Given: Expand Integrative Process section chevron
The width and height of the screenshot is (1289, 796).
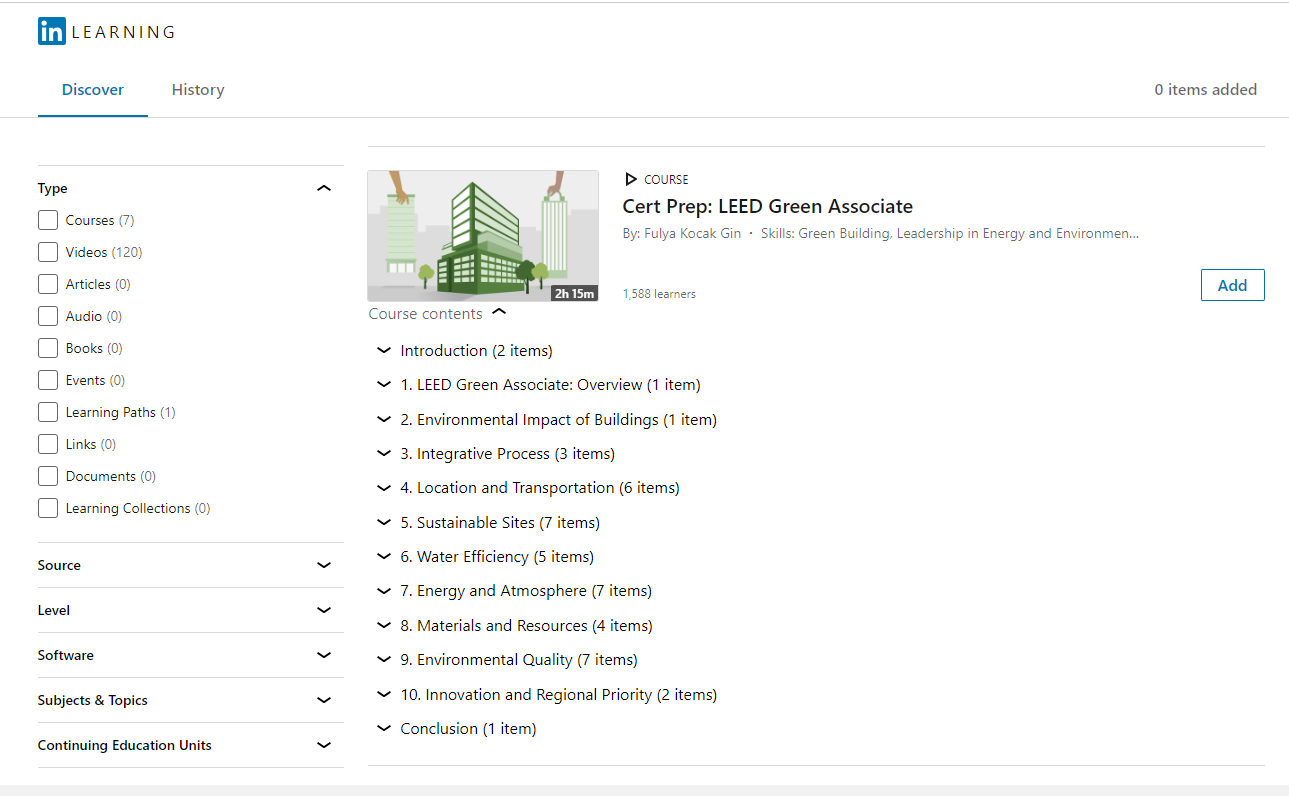Looking at the screenshot, I should 383,454.
